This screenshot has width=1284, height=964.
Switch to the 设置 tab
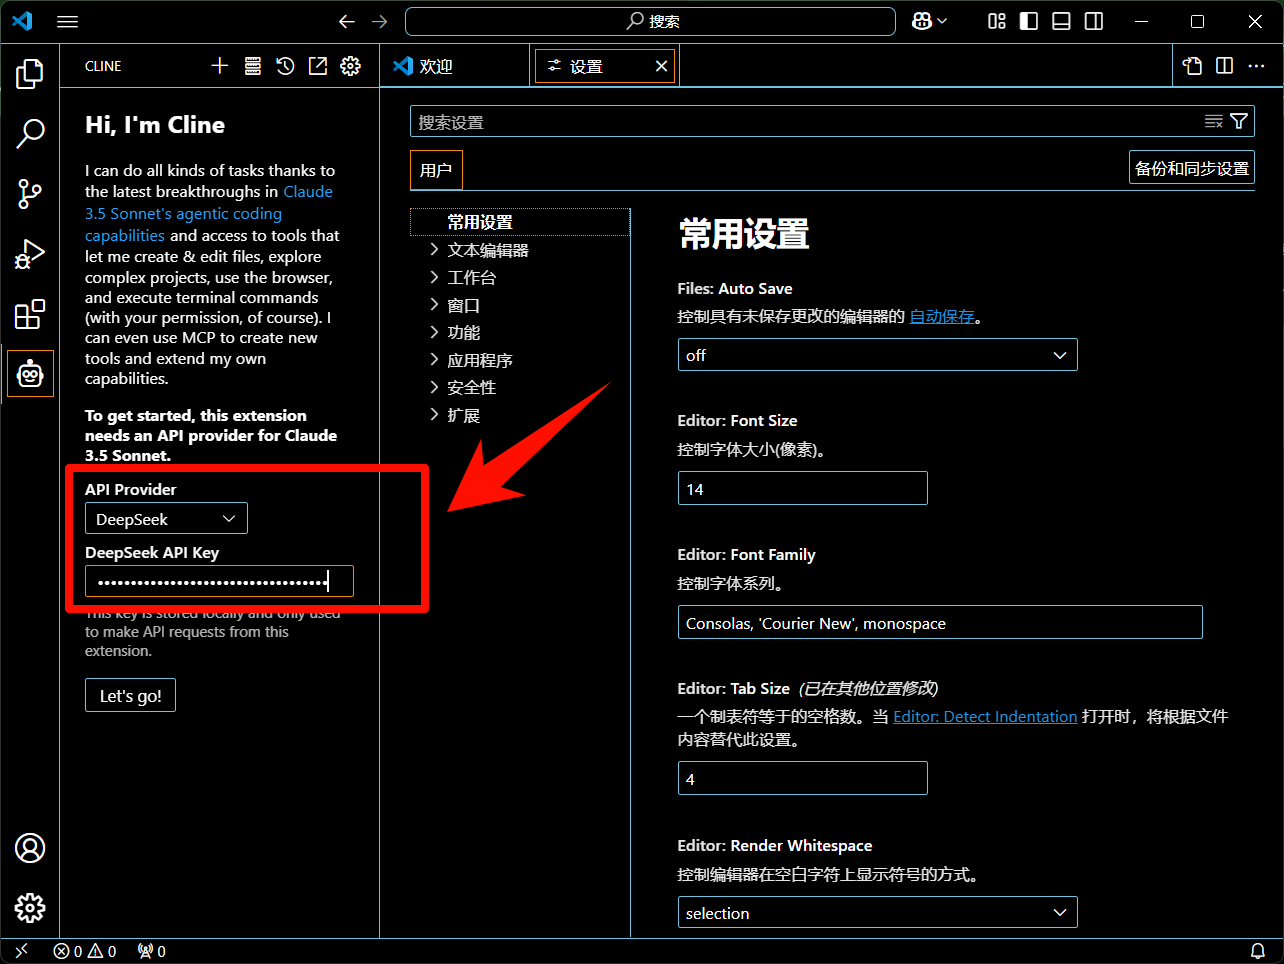[x=587, y=66]
